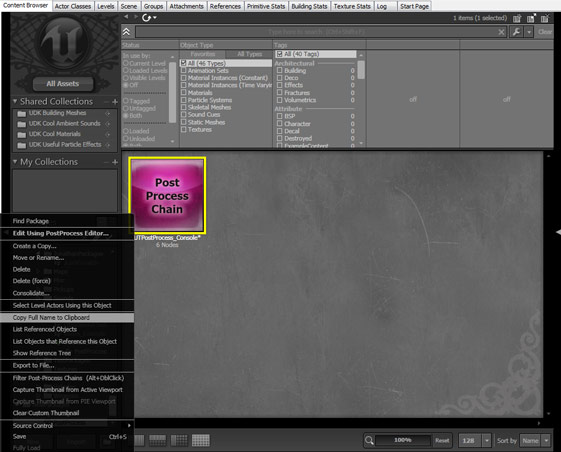Select the Tagged radio button
Screen dimensions: 561x452
126,101
